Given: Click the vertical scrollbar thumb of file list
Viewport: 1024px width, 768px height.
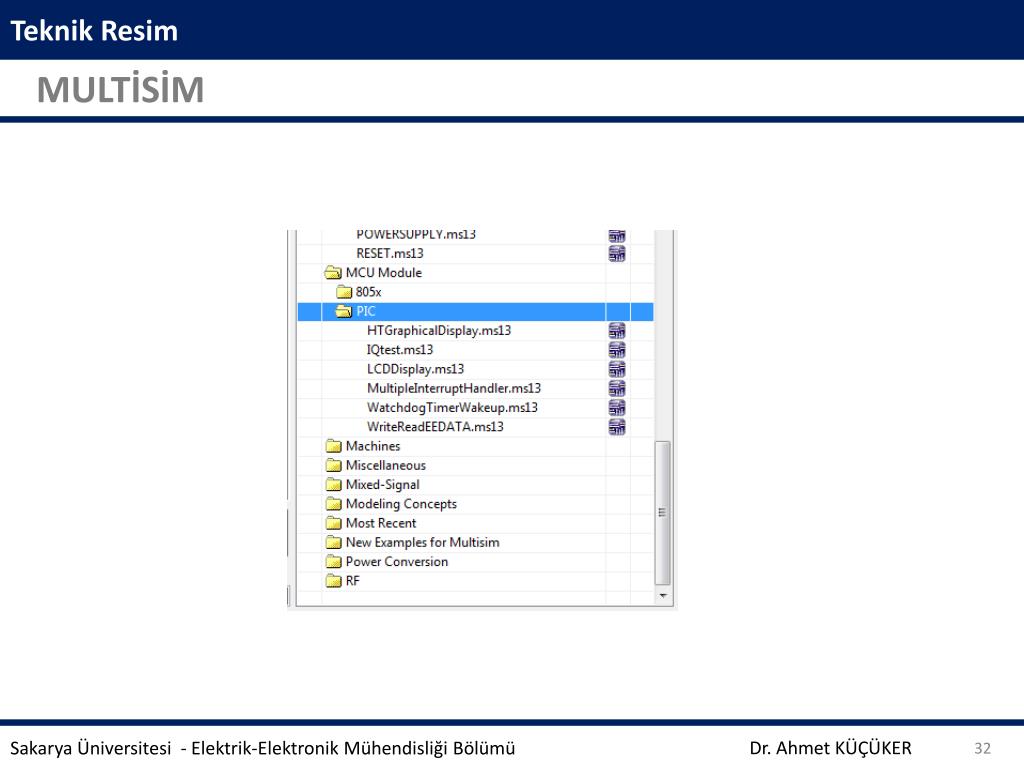Looking at the screenshot, I should point(662,513).
